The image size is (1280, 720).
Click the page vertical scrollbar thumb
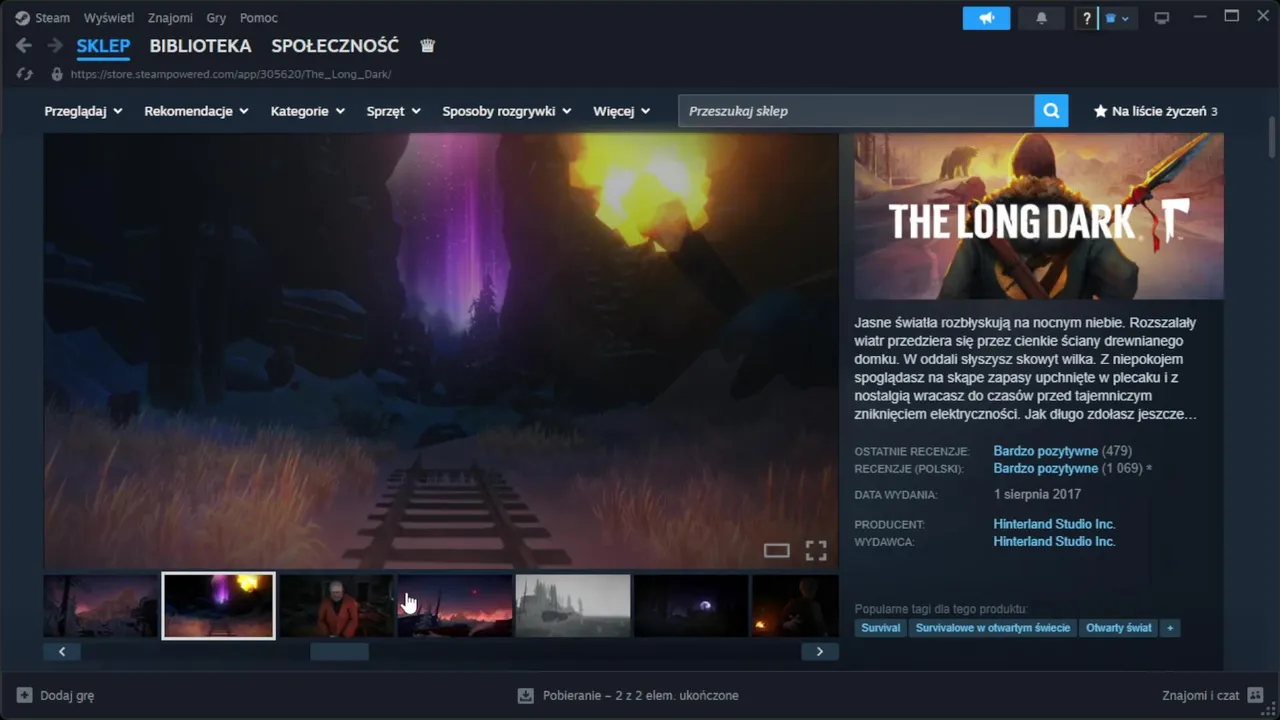pos(1272,137)
